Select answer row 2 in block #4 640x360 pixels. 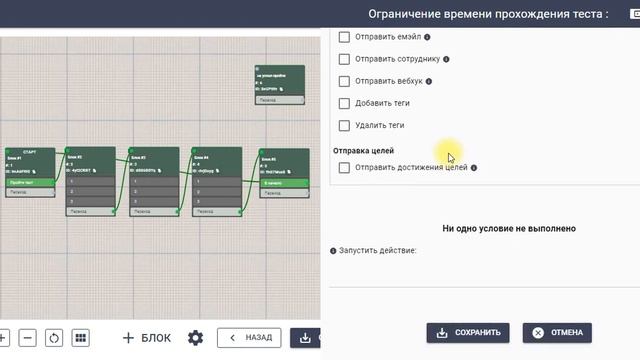point(217,191)
